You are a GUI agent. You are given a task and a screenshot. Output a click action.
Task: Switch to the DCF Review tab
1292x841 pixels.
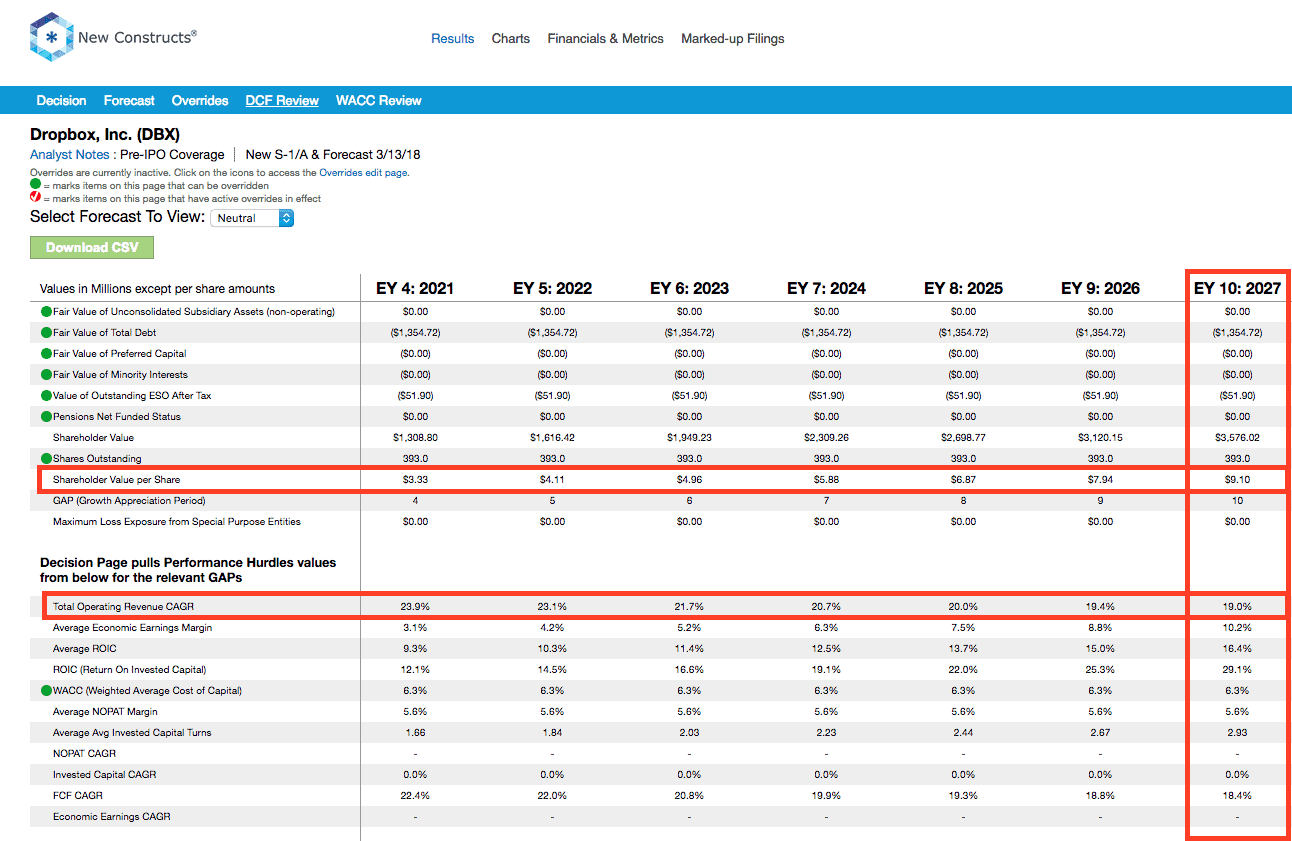coord(282,101)
